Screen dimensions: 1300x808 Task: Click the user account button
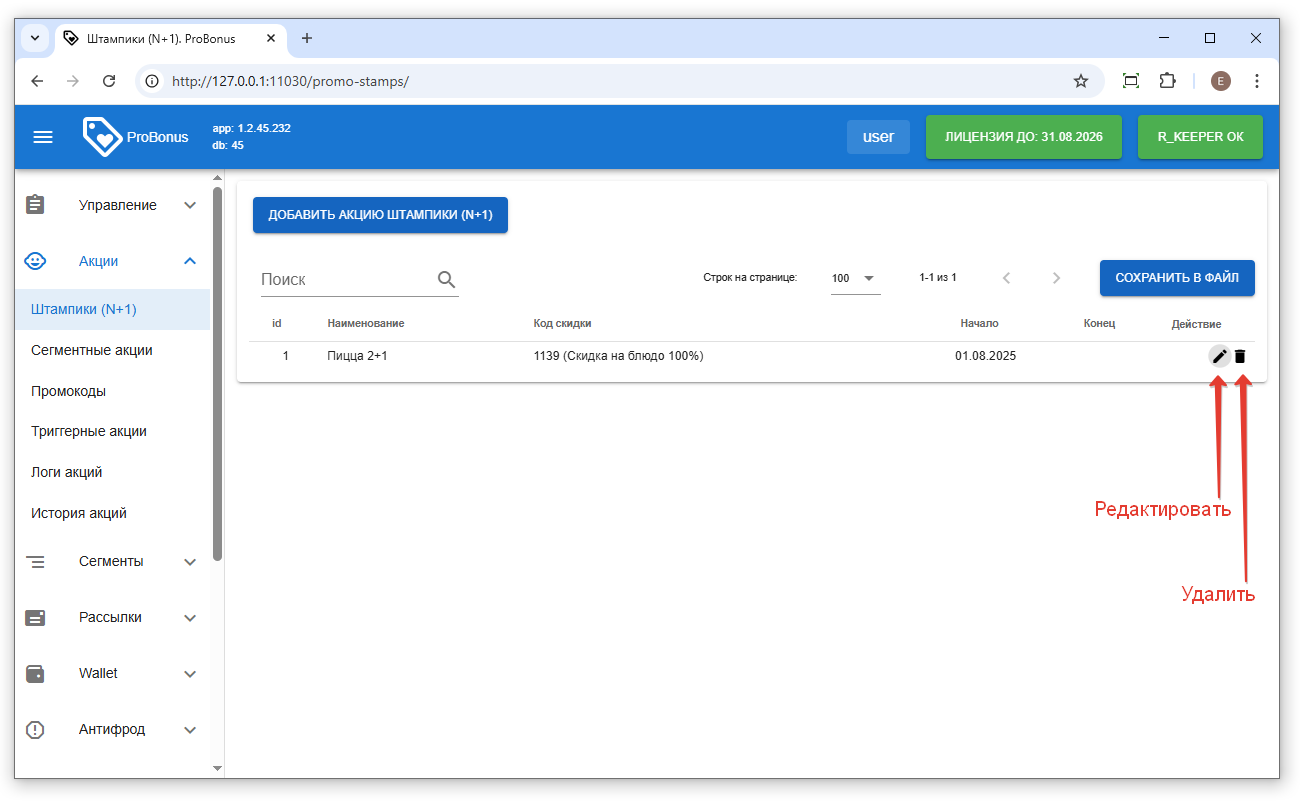click(x=878, y=137)
